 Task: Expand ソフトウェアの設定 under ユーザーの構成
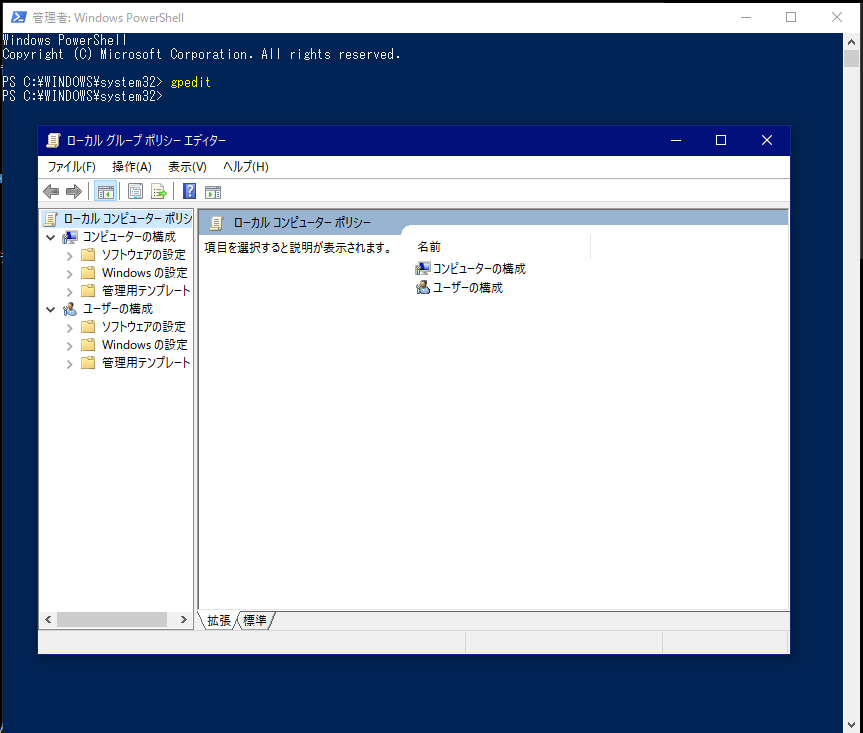point(69,327)
